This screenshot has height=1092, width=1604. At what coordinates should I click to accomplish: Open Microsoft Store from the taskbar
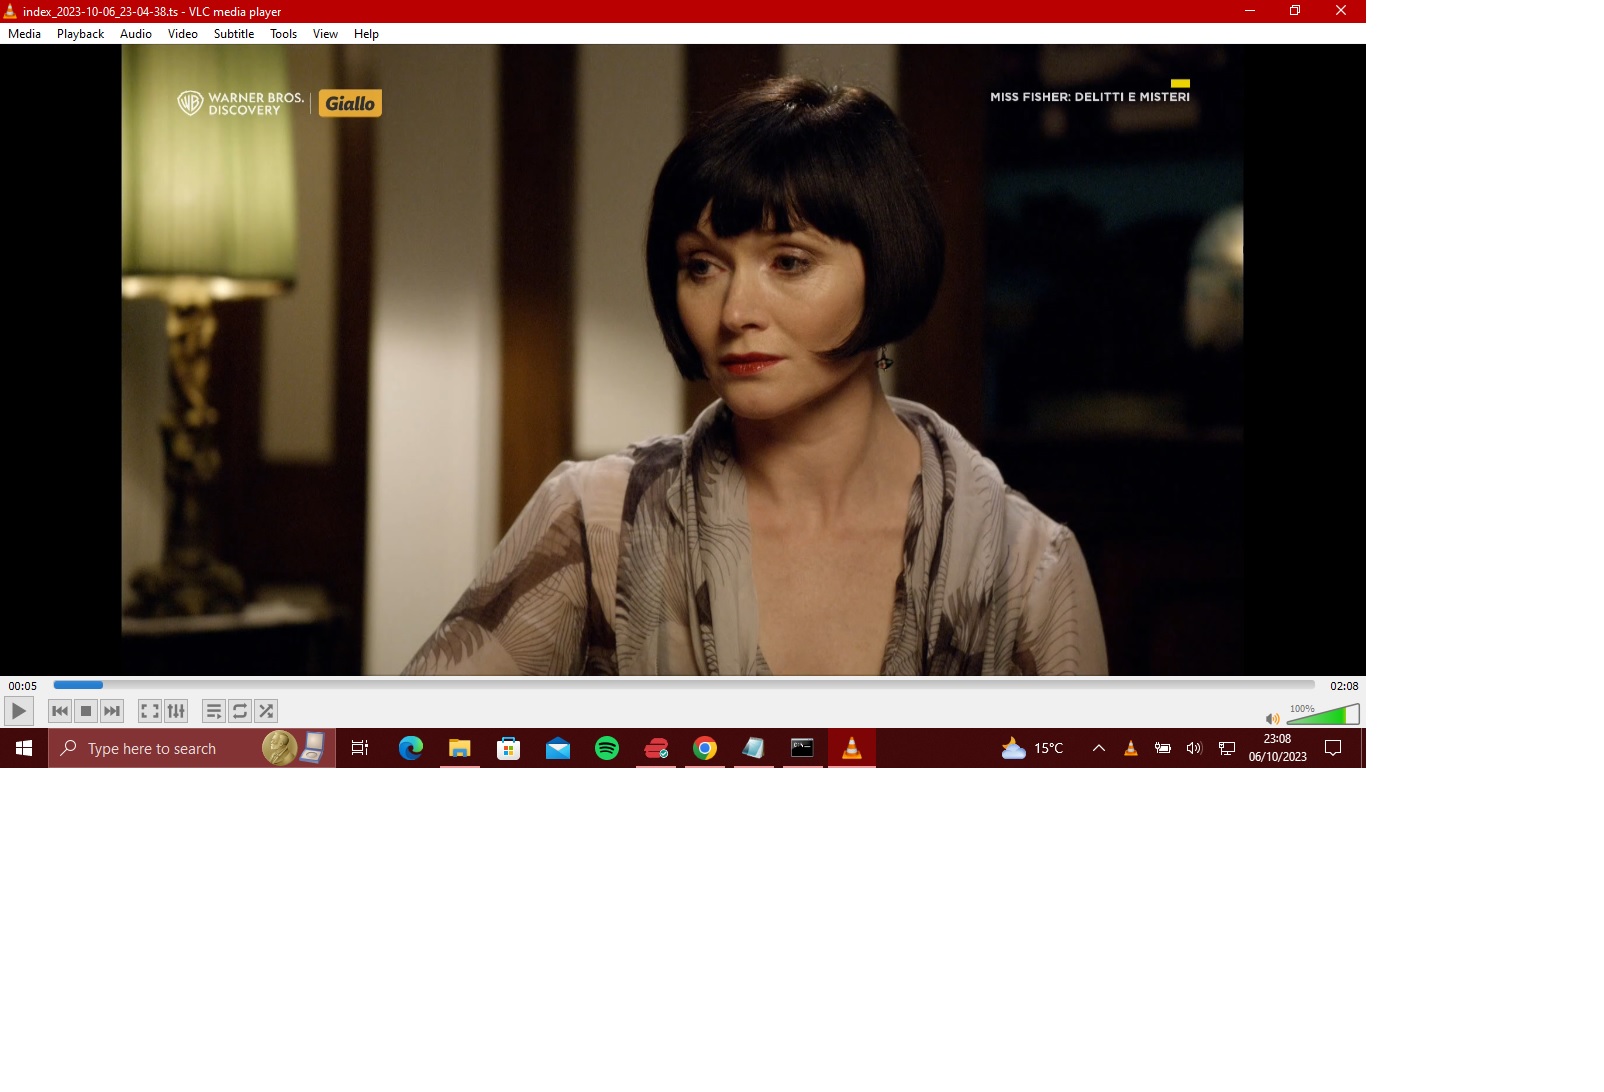508,748
